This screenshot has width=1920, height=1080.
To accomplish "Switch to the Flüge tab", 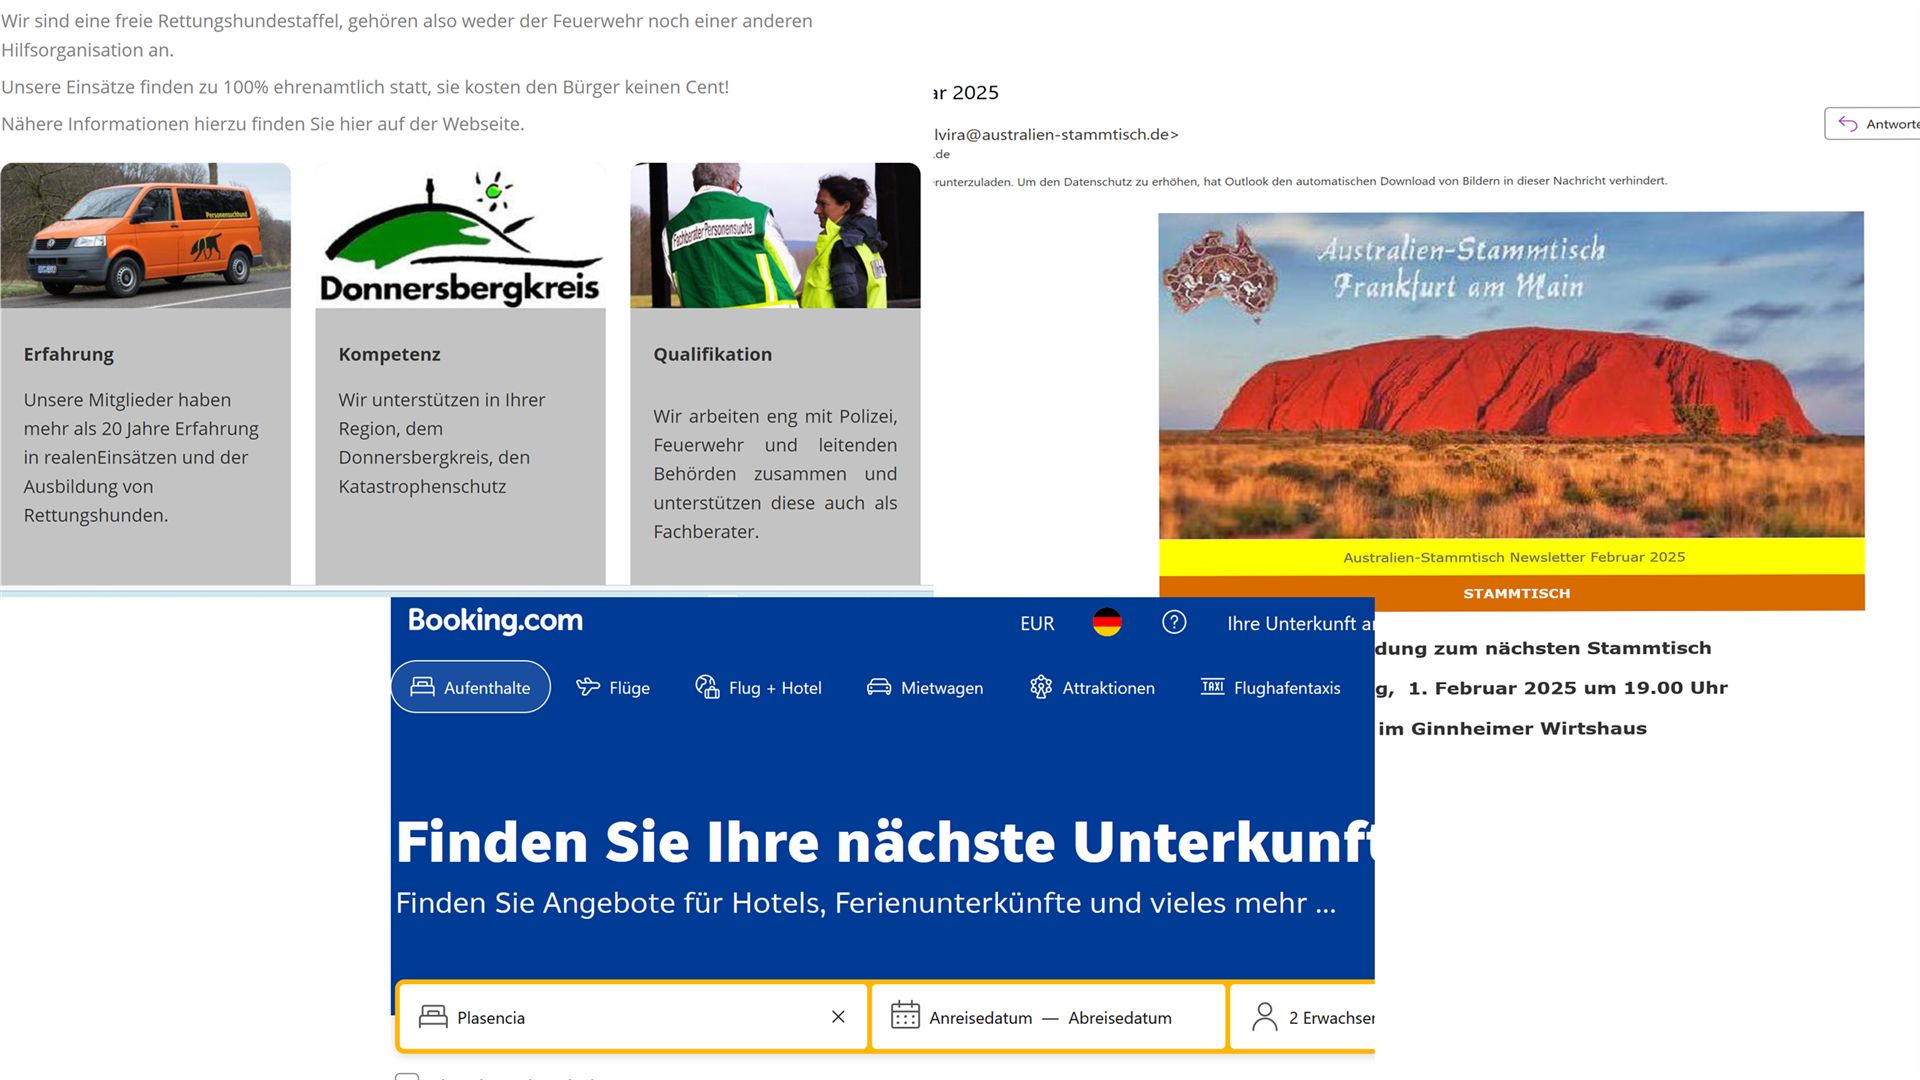I will point(613,687).
